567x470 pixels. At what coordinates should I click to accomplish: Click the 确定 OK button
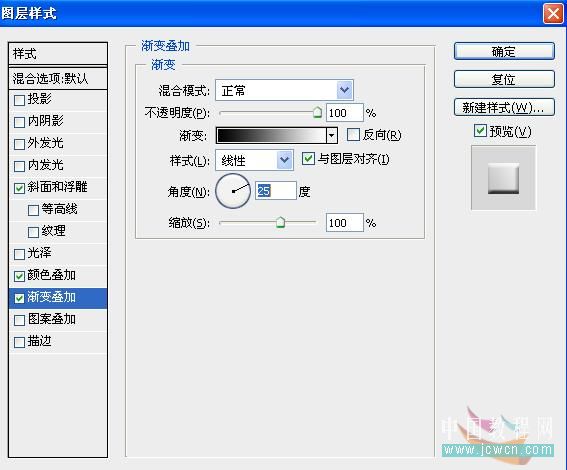tap(504, 51)
